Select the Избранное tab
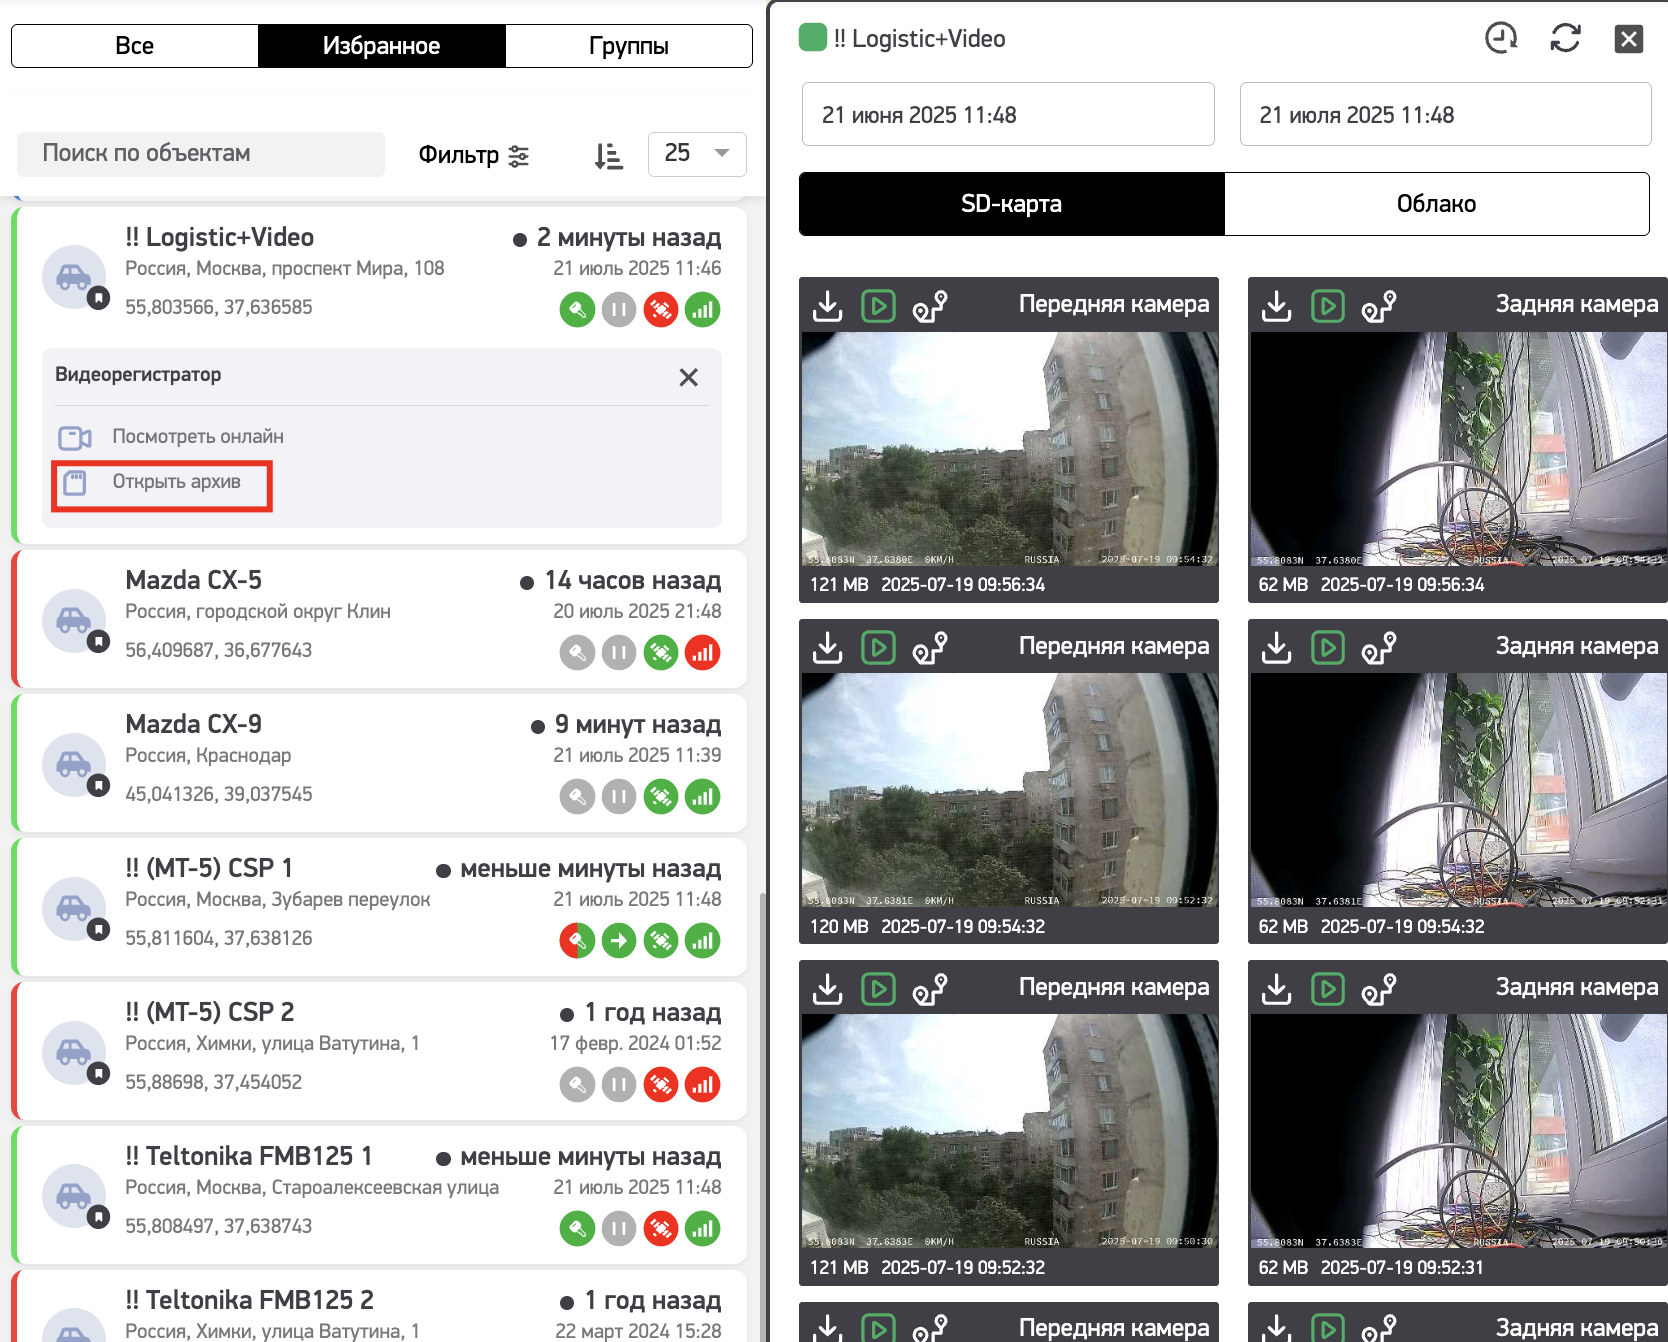This screenshot has height=1342, width=1668. tap(382, 46)
